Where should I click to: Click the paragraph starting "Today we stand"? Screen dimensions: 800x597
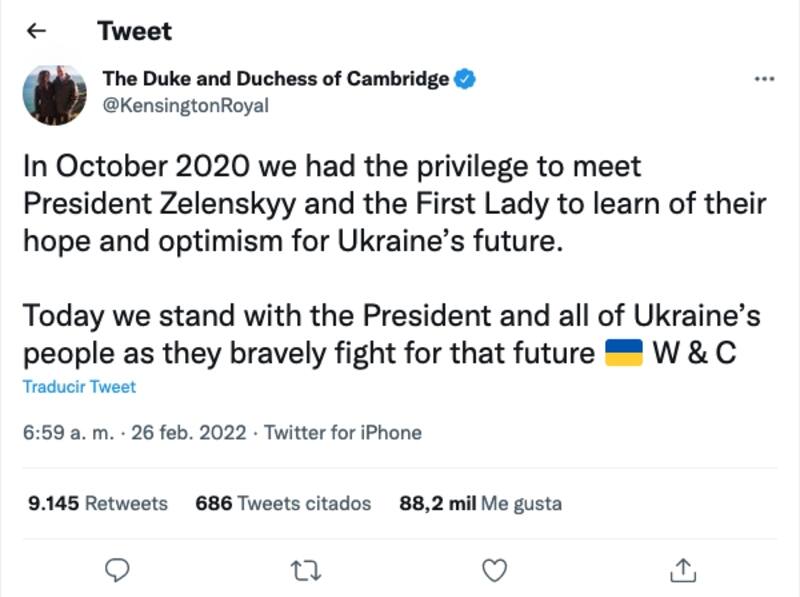coord(390,335)
